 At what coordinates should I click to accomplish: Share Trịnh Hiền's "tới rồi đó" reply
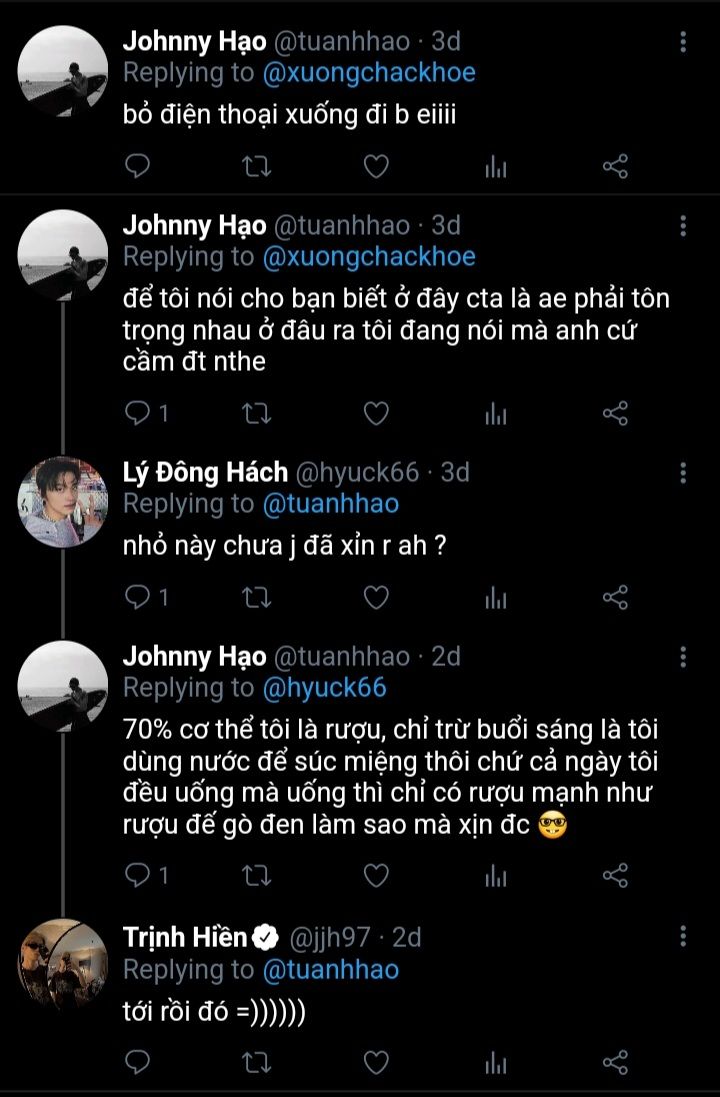pyautogui.click(x=615, y=1061)
